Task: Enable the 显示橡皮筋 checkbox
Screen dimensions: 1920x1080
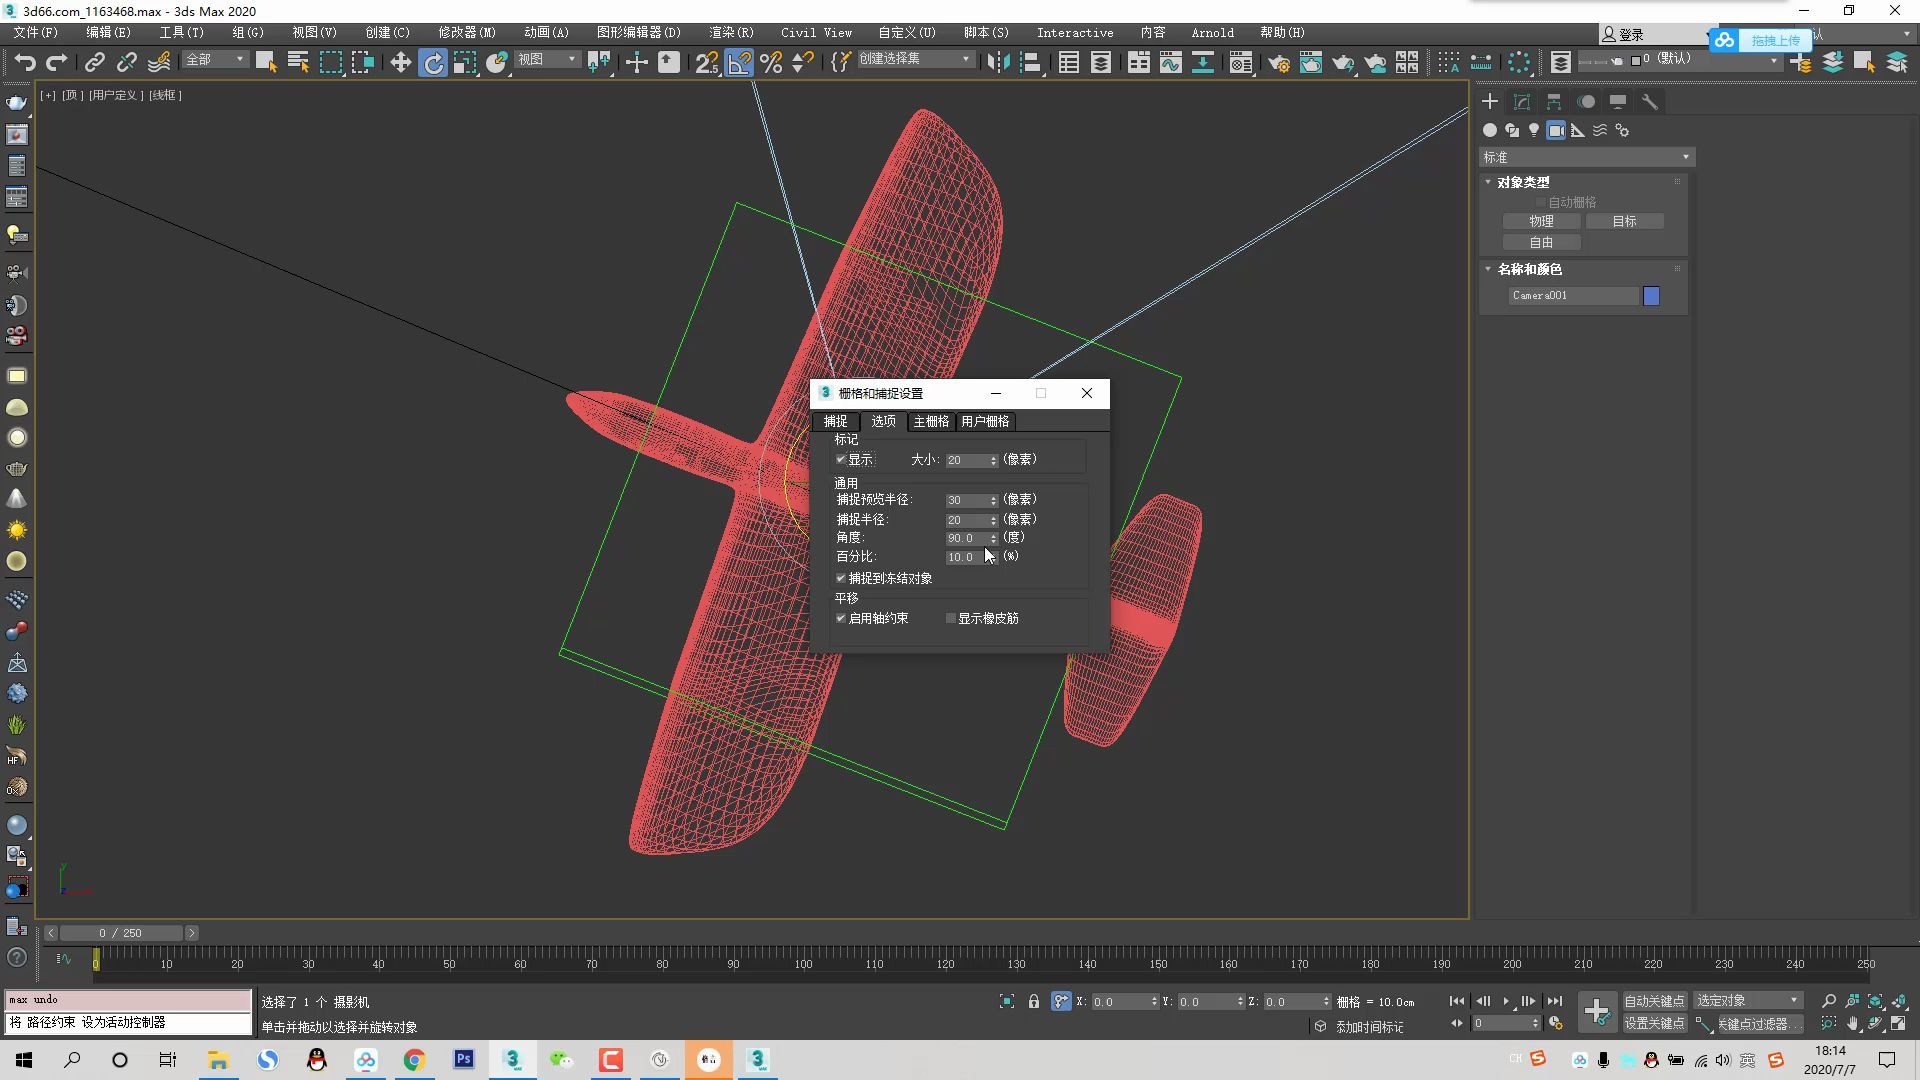Action: pos(951,618)
